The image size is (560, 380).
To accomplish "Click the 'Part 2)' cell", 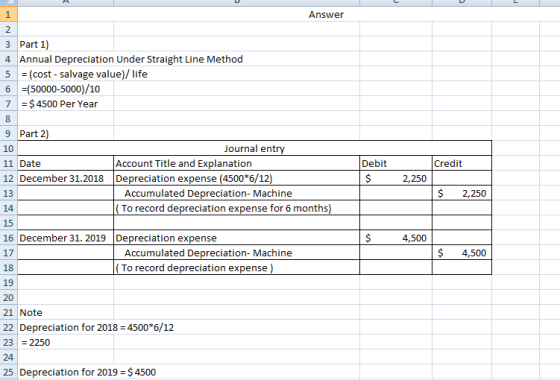I will click(65, 134).
